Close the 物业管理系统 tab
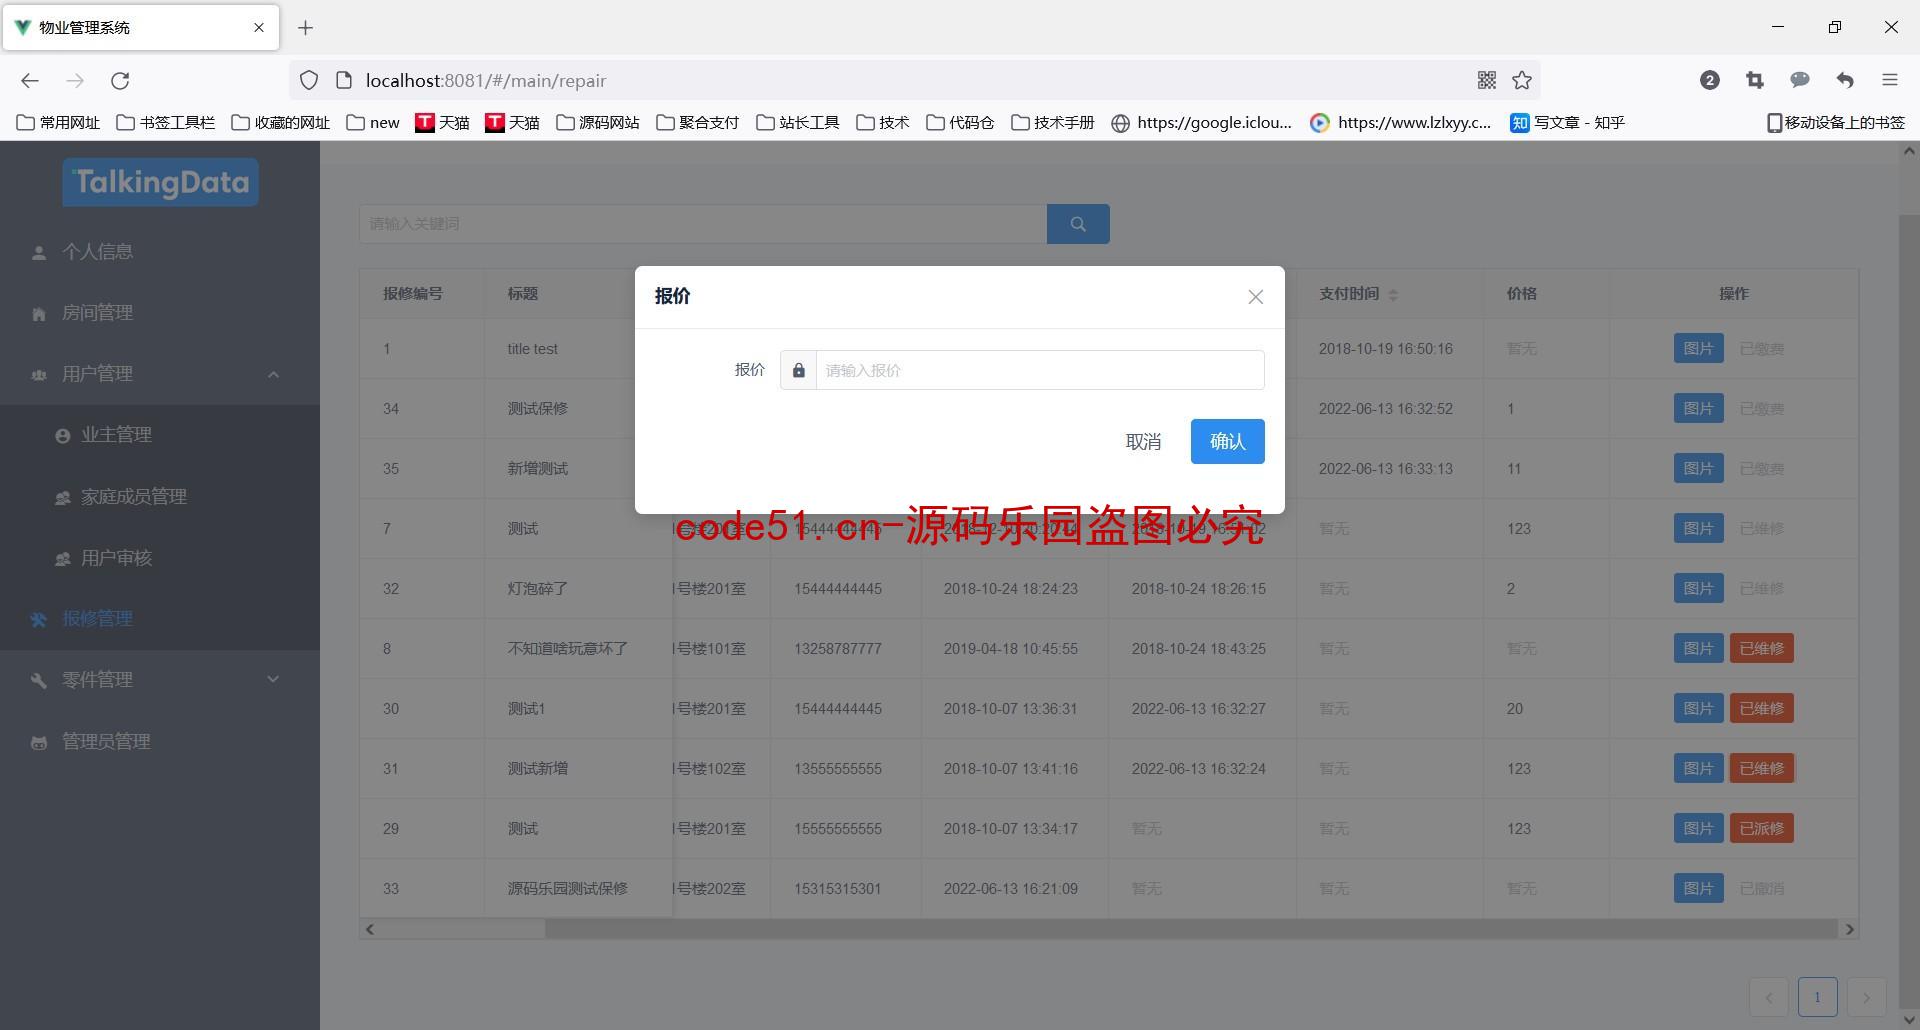Image resolution: width=1920 pixels, height=1030 pixels. [259, 28]
